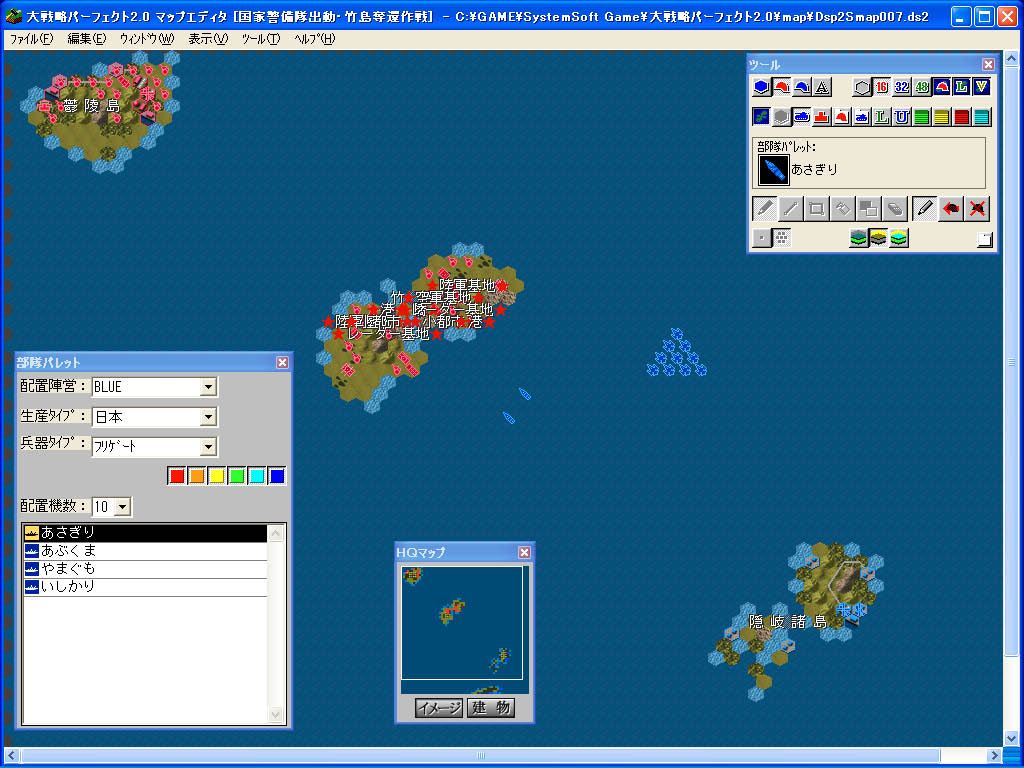Select the blue hexagon terrain mode icon
Viewport: 1024px width, 768px height.
(761, 87)
